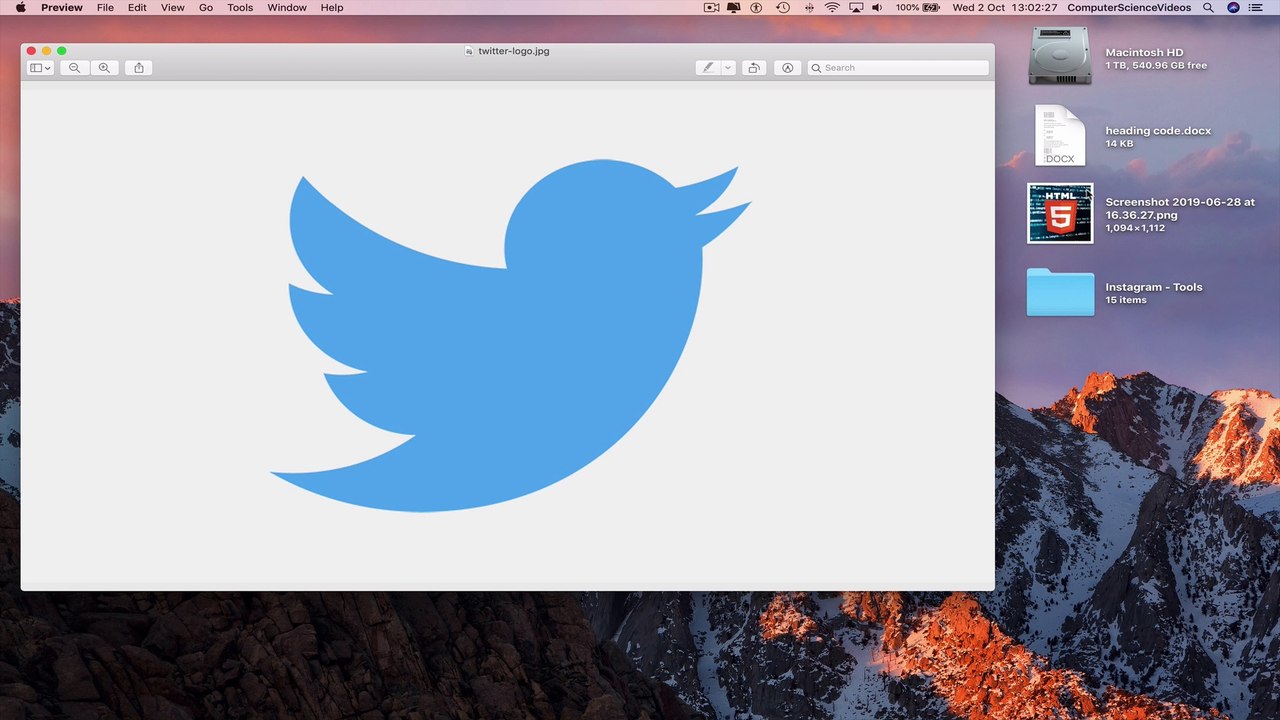Open the View menu
This screenshot has height=720, width=1280.
(173, 7)
